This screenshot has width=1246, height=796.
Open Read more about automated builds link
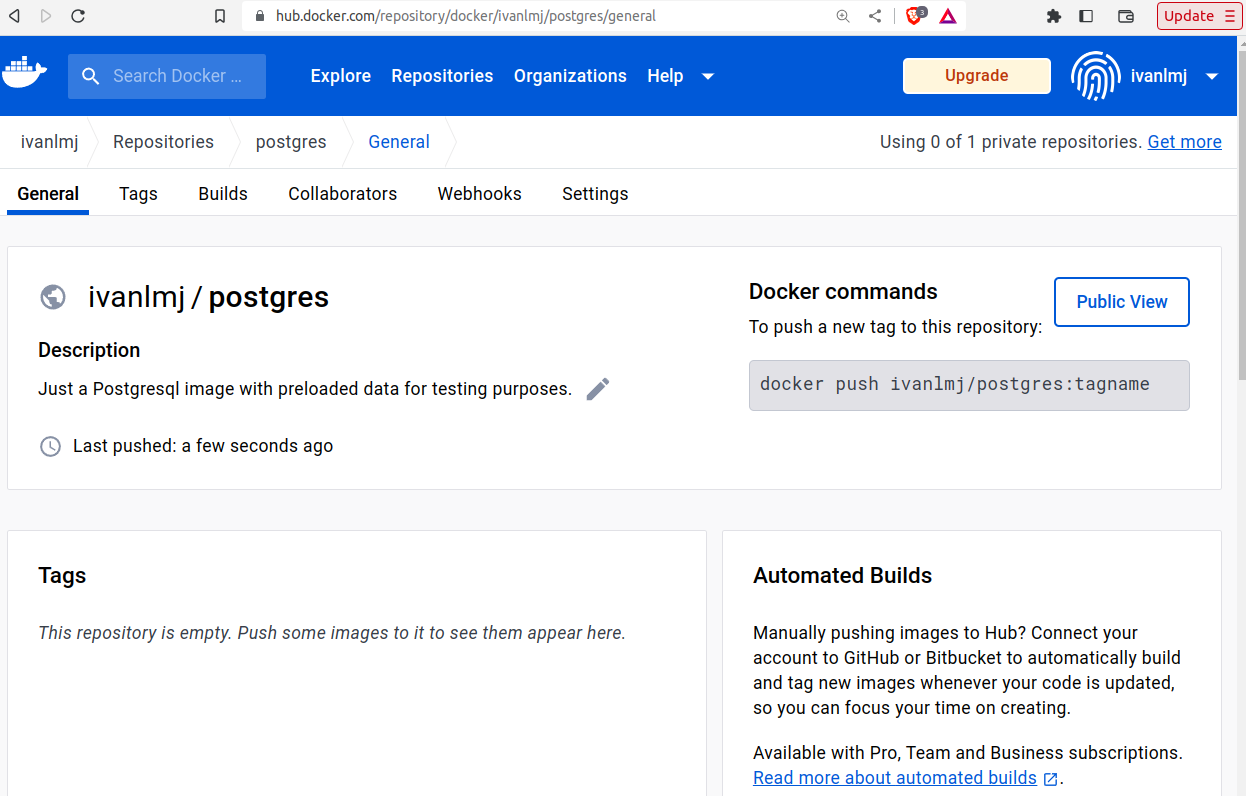pyautogui.click(x=895, y=778)
